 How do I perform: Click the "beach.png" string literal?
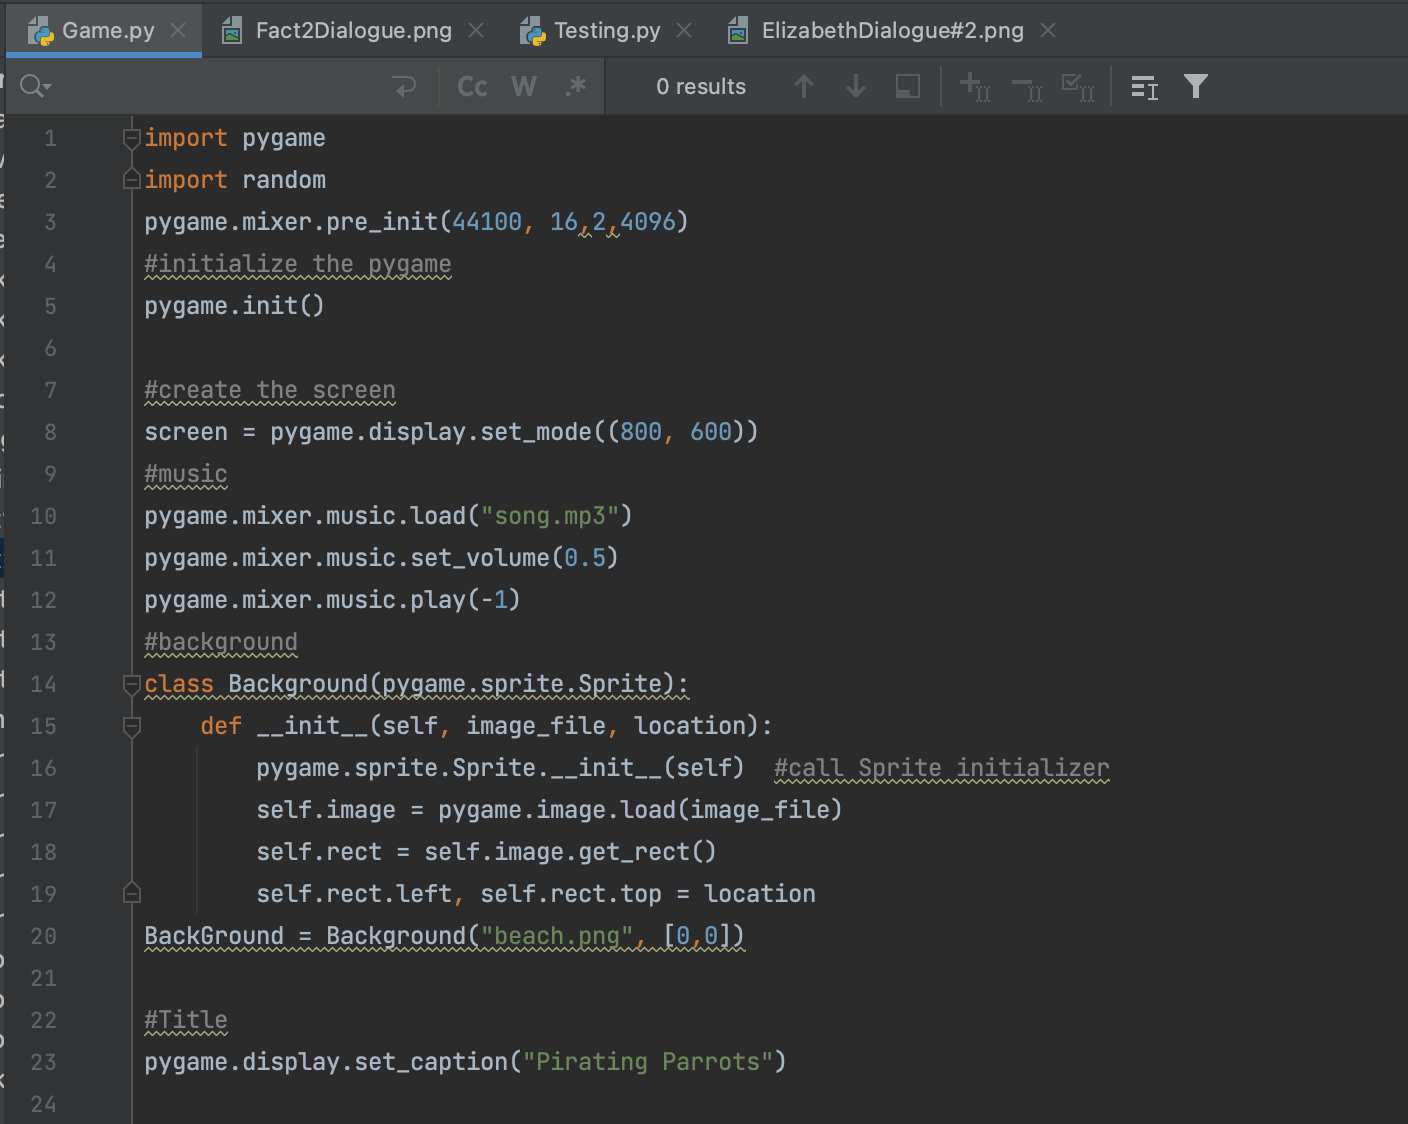[557, 936]
